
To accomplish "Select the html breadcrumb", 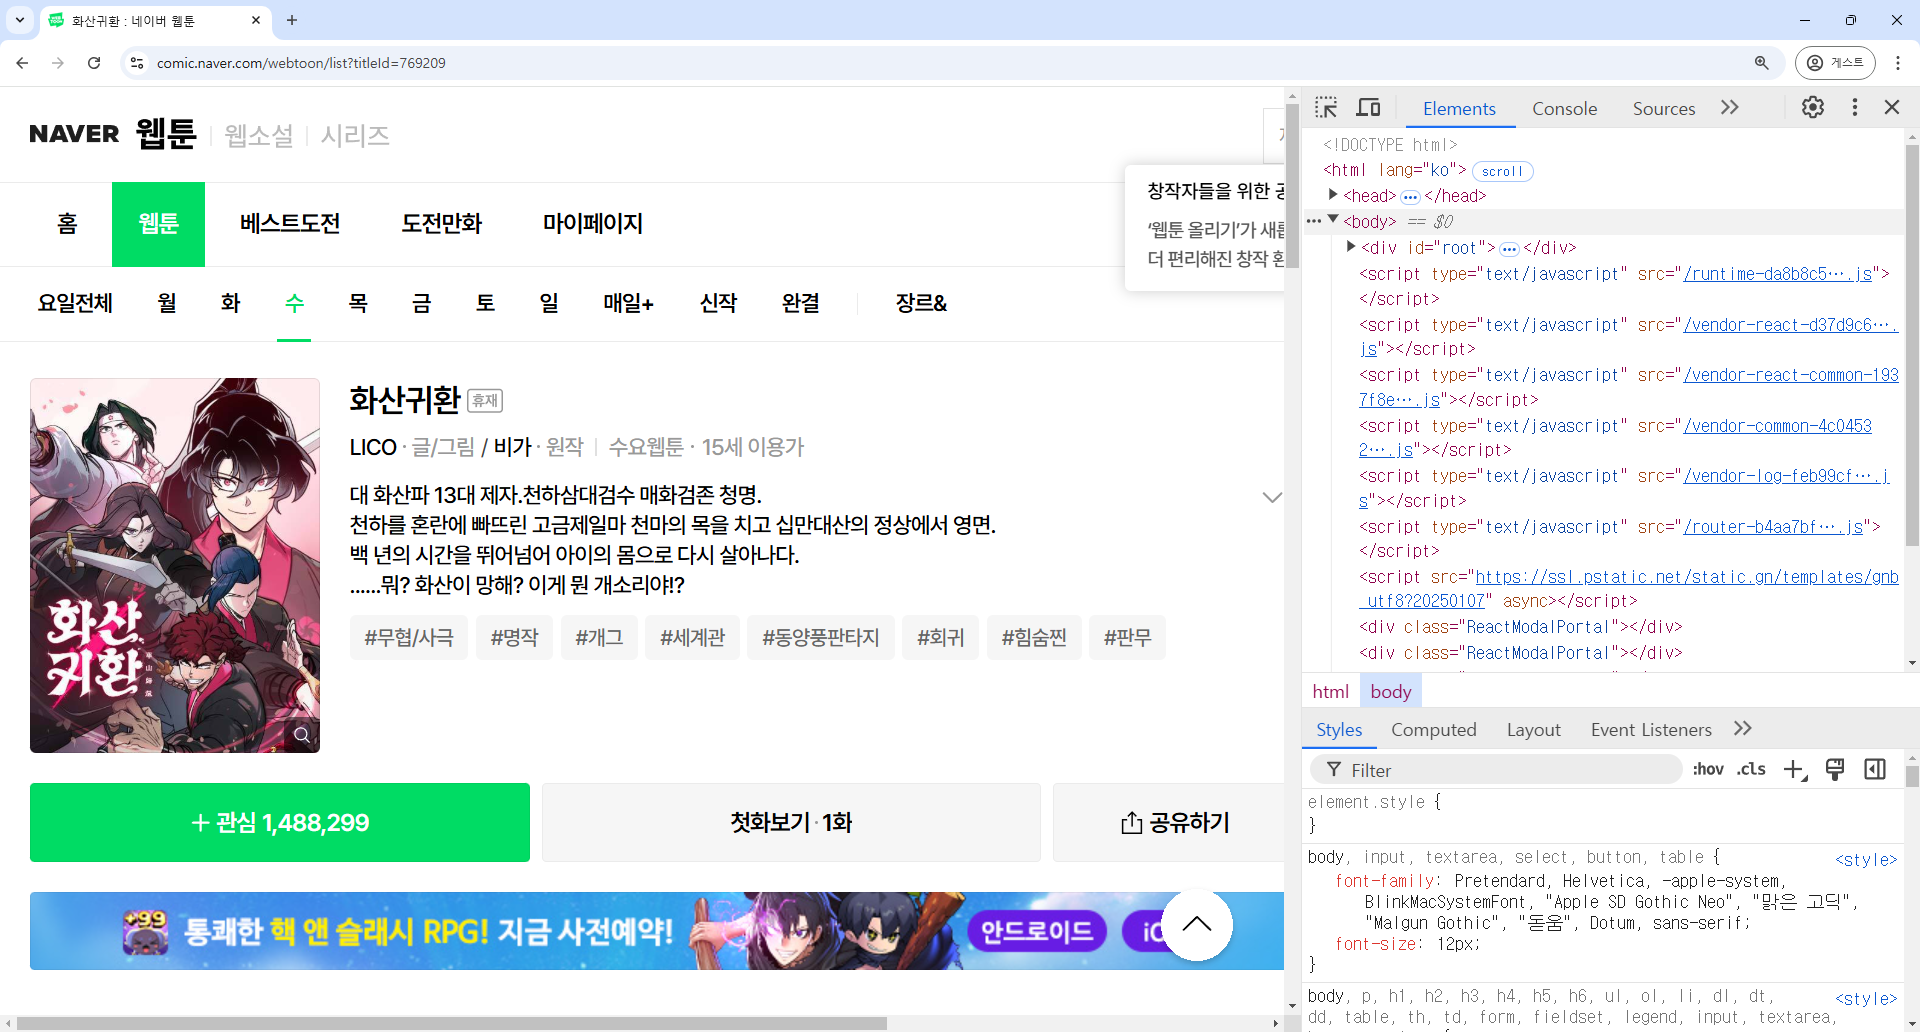I will point(1330,691).
